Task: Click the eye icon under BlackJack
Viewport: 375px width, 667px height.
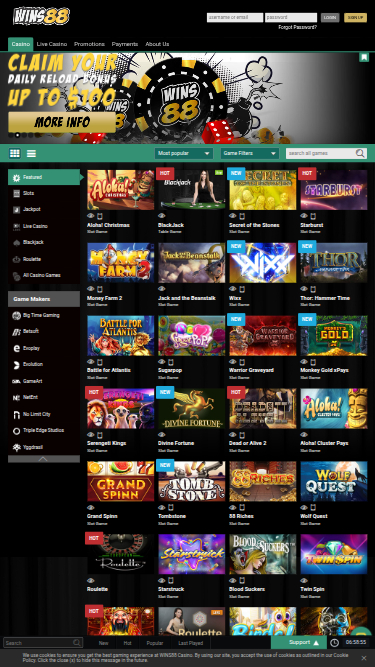Action: coord(162,216)
